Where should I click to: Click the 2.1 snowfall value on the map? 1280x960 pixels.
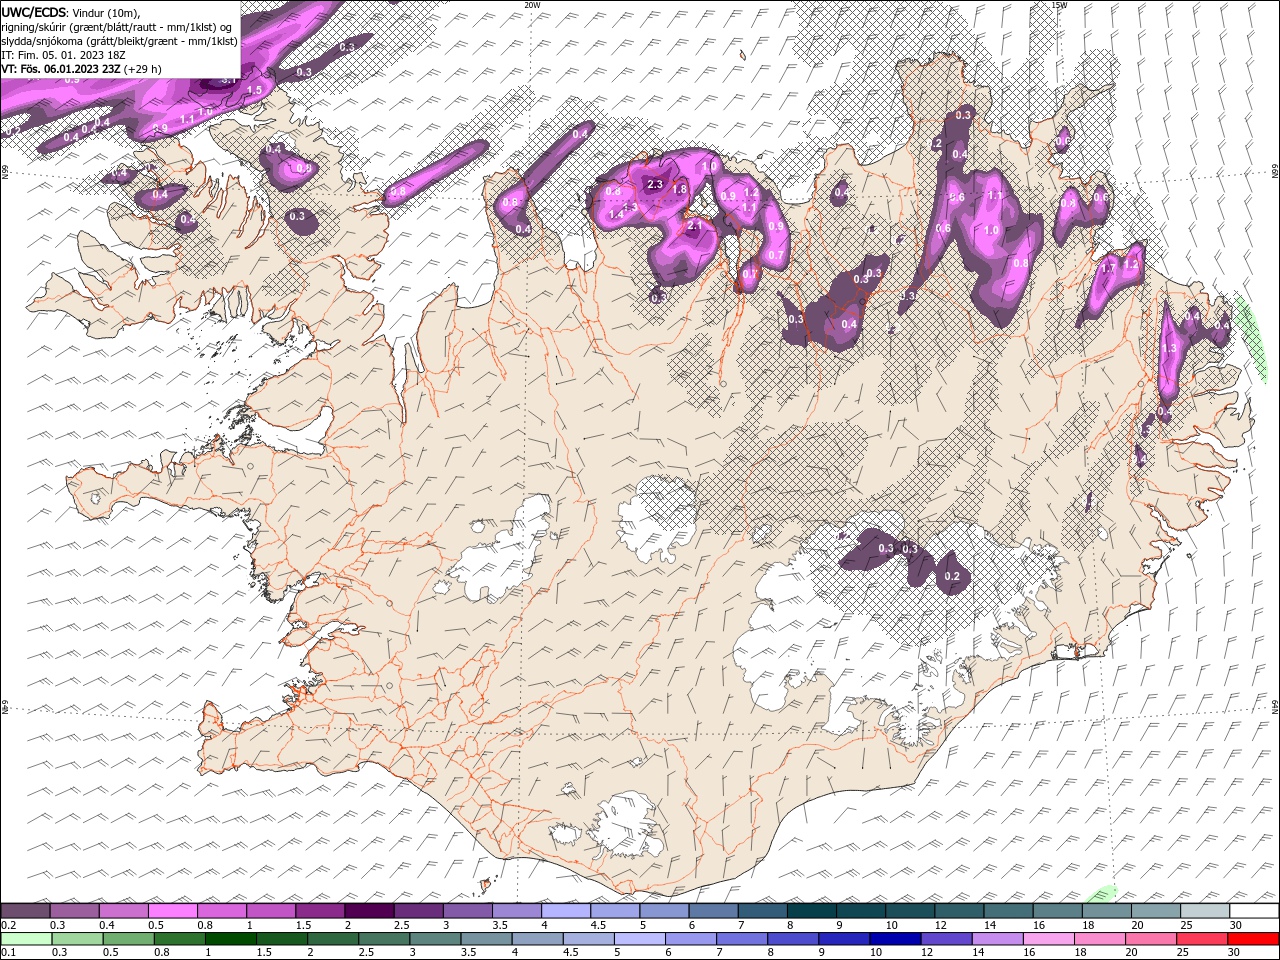695,227
